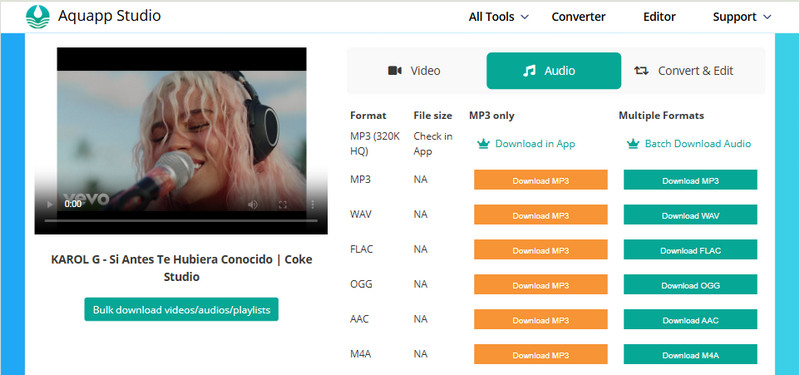800x375 pixels.
Task: Open the video player's three-dot options menu
Action: point(313,205)
